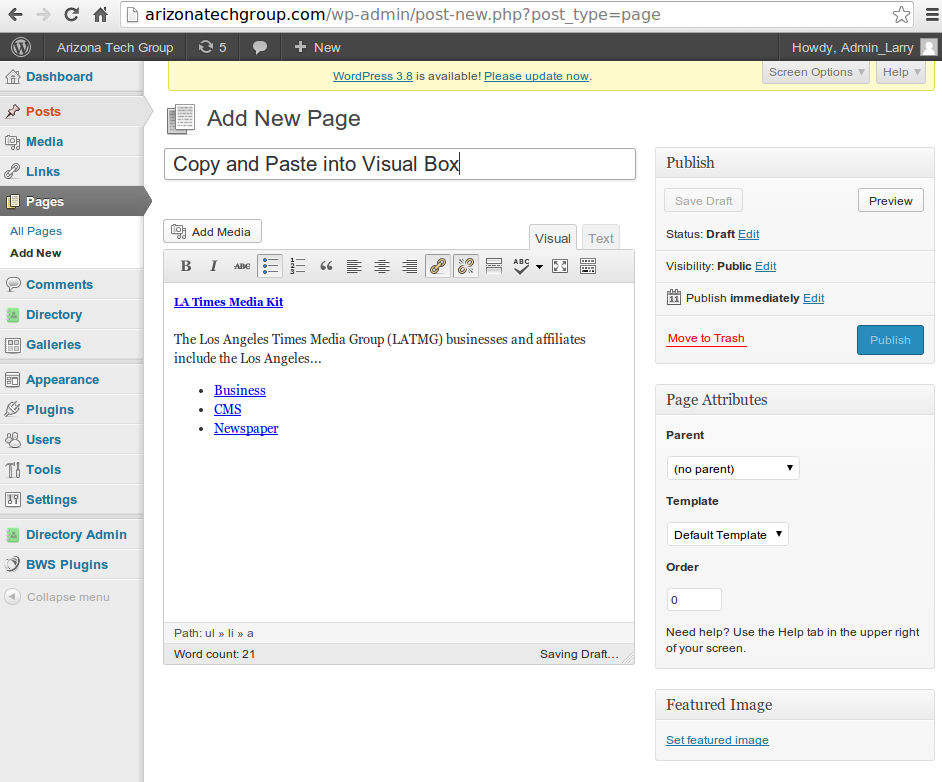Click the blue Publish button
Viewport: 942px width, 782px height.
coord(890,340)
